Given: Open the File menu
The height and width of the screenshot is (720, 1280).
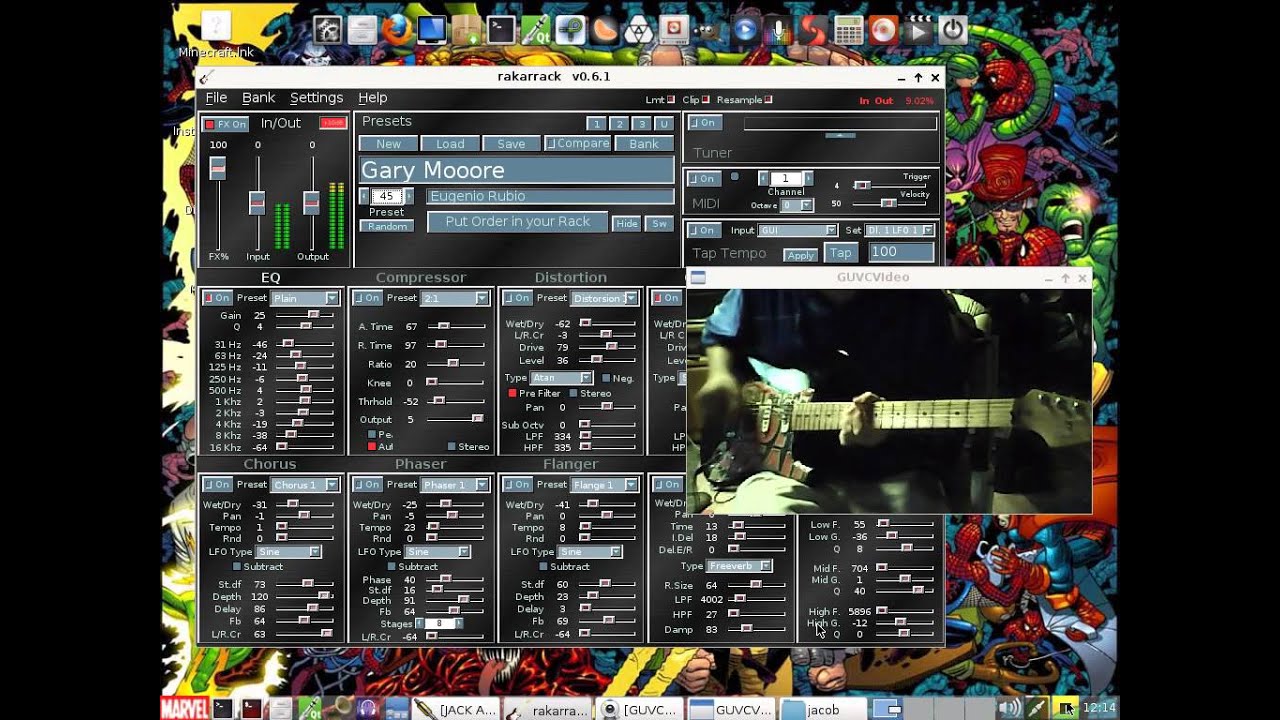Looking at the screenshot, I should coord(216,98).
